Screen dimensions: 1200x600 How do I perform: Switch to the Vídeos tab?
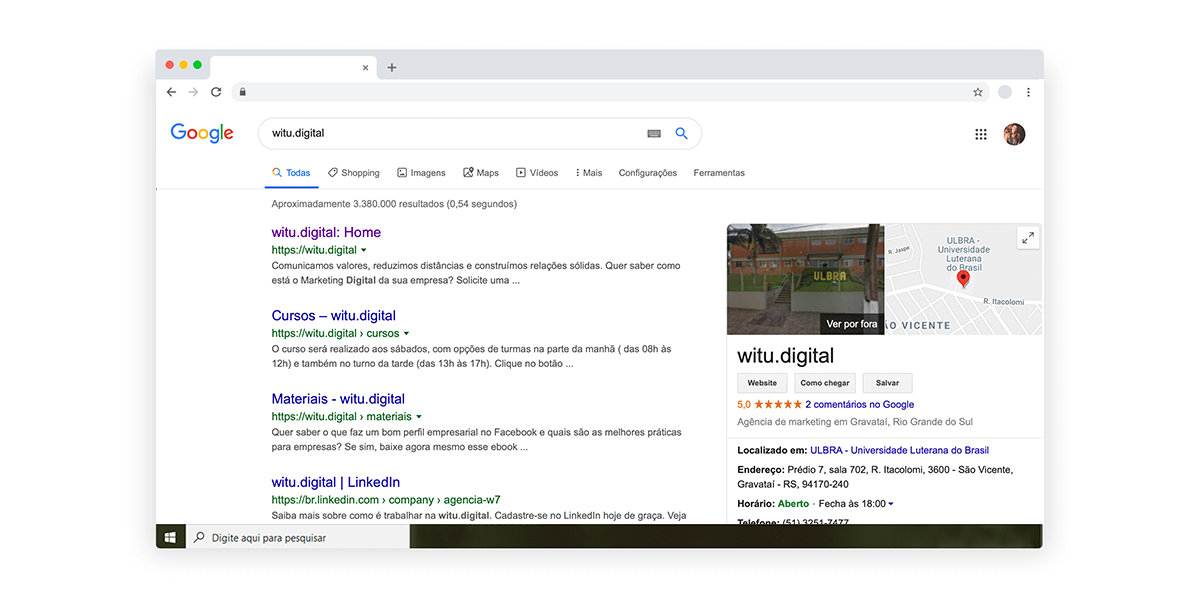point(537,173)
